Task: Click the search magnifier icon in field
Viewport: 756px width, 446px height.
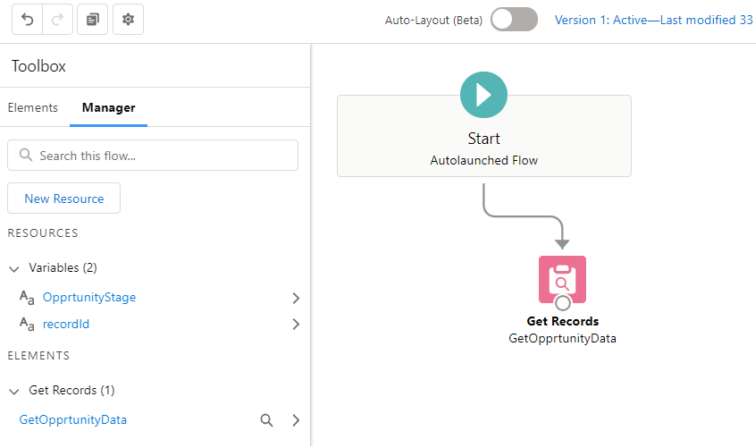Action: (x=26, y=155)
